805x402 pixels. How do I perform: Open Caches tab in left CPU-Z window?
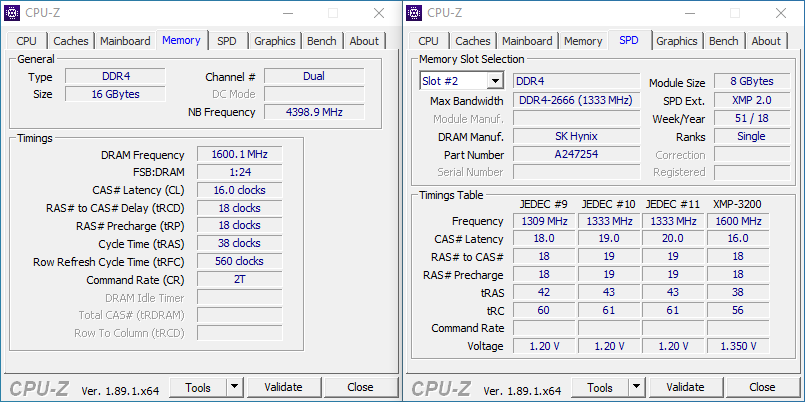pos(71,41)
